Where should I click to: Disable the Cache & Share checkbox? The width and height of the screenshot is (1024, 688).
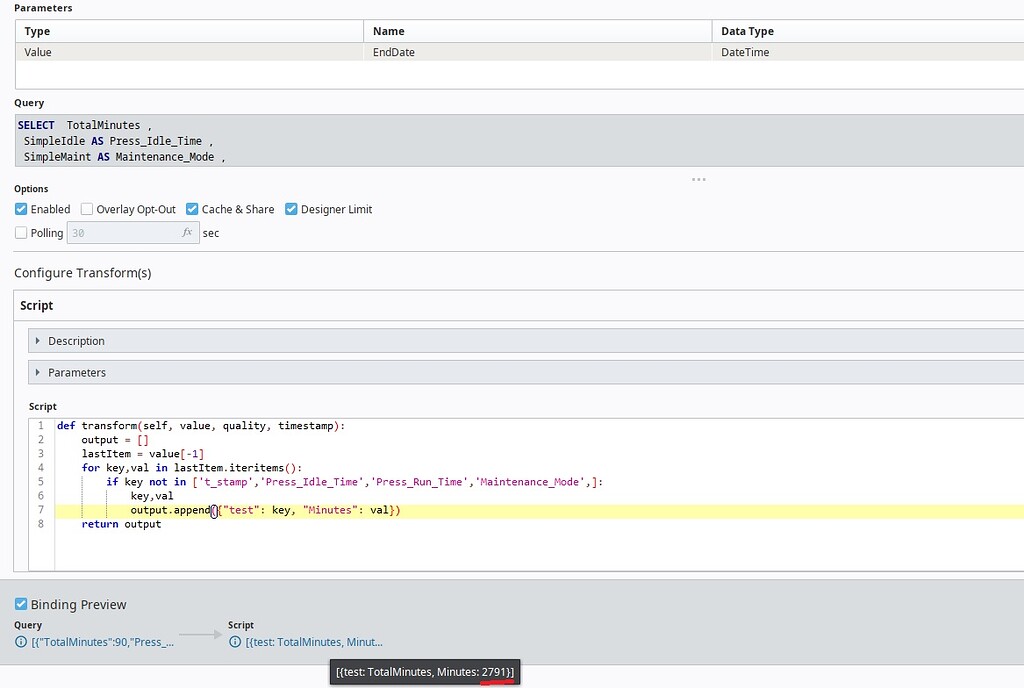coord(190,209)
